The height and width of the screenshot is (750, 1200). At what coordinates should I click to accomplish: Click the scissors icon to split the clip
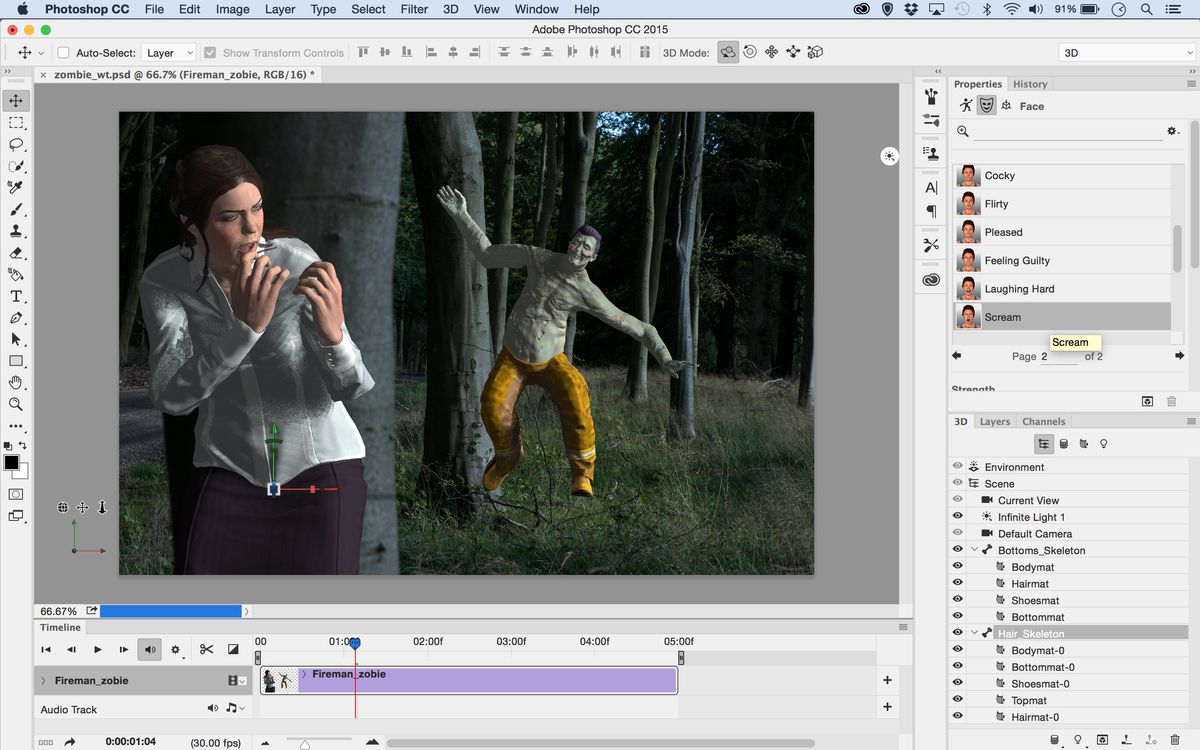(206, 649)
